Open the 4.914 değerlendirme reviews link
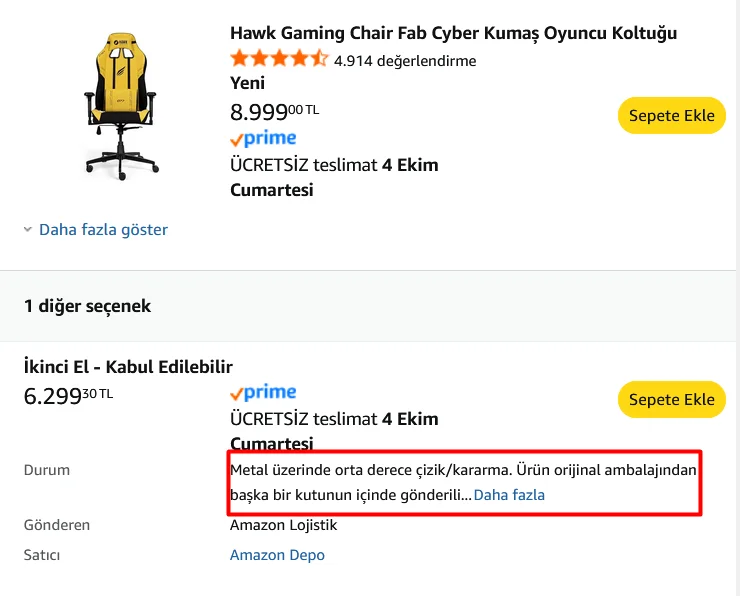The height and width of the screenshot is (596, 740). coord(405,60)
